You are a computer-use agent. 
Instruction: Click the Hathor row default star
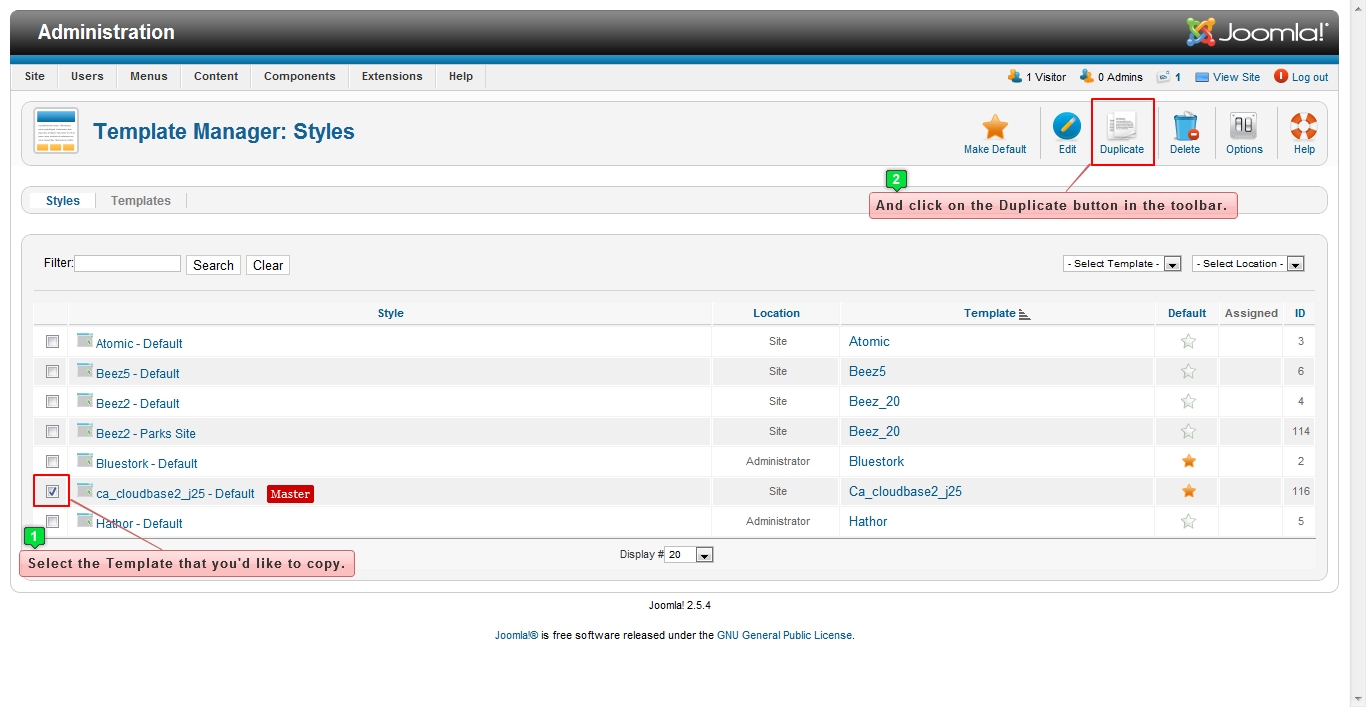pyautogui.click(x=1188, y=521)
